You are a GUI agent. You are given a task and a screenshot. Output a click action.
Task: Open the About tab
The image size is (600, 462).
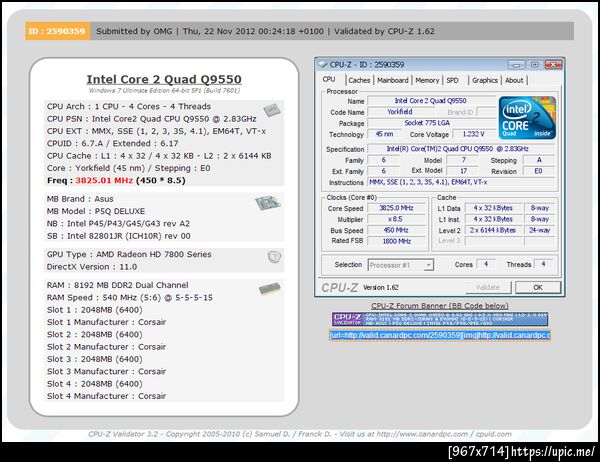pyautogui.click(x=514, y=80)
